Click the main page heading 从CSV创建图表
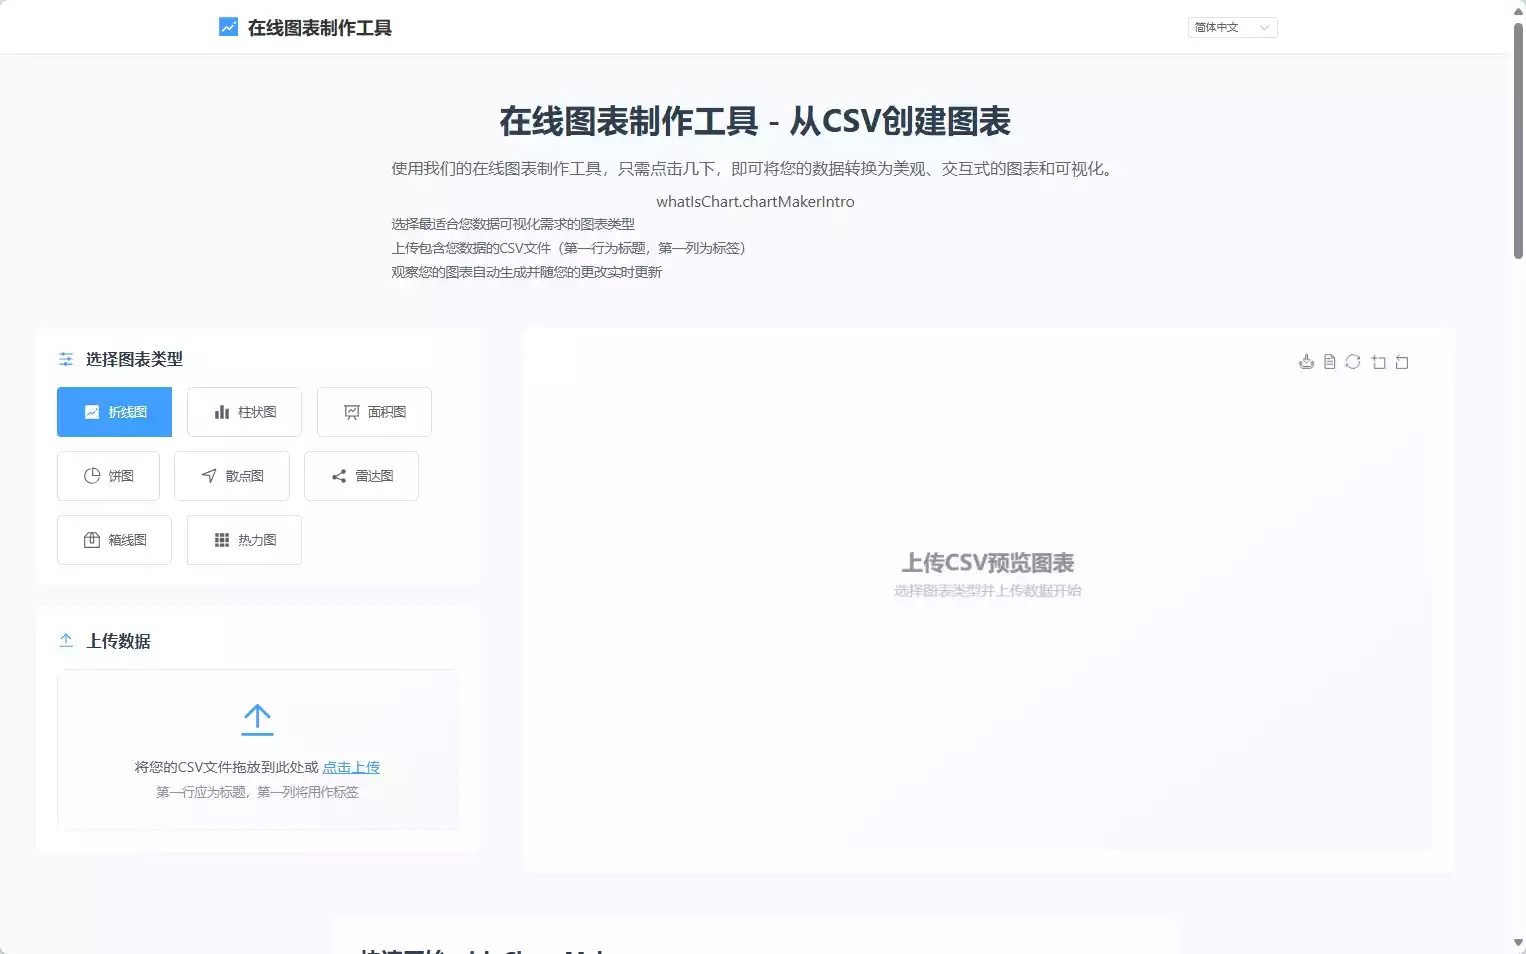The width and height of the screenshot is (1526, 954). (755, 121)
